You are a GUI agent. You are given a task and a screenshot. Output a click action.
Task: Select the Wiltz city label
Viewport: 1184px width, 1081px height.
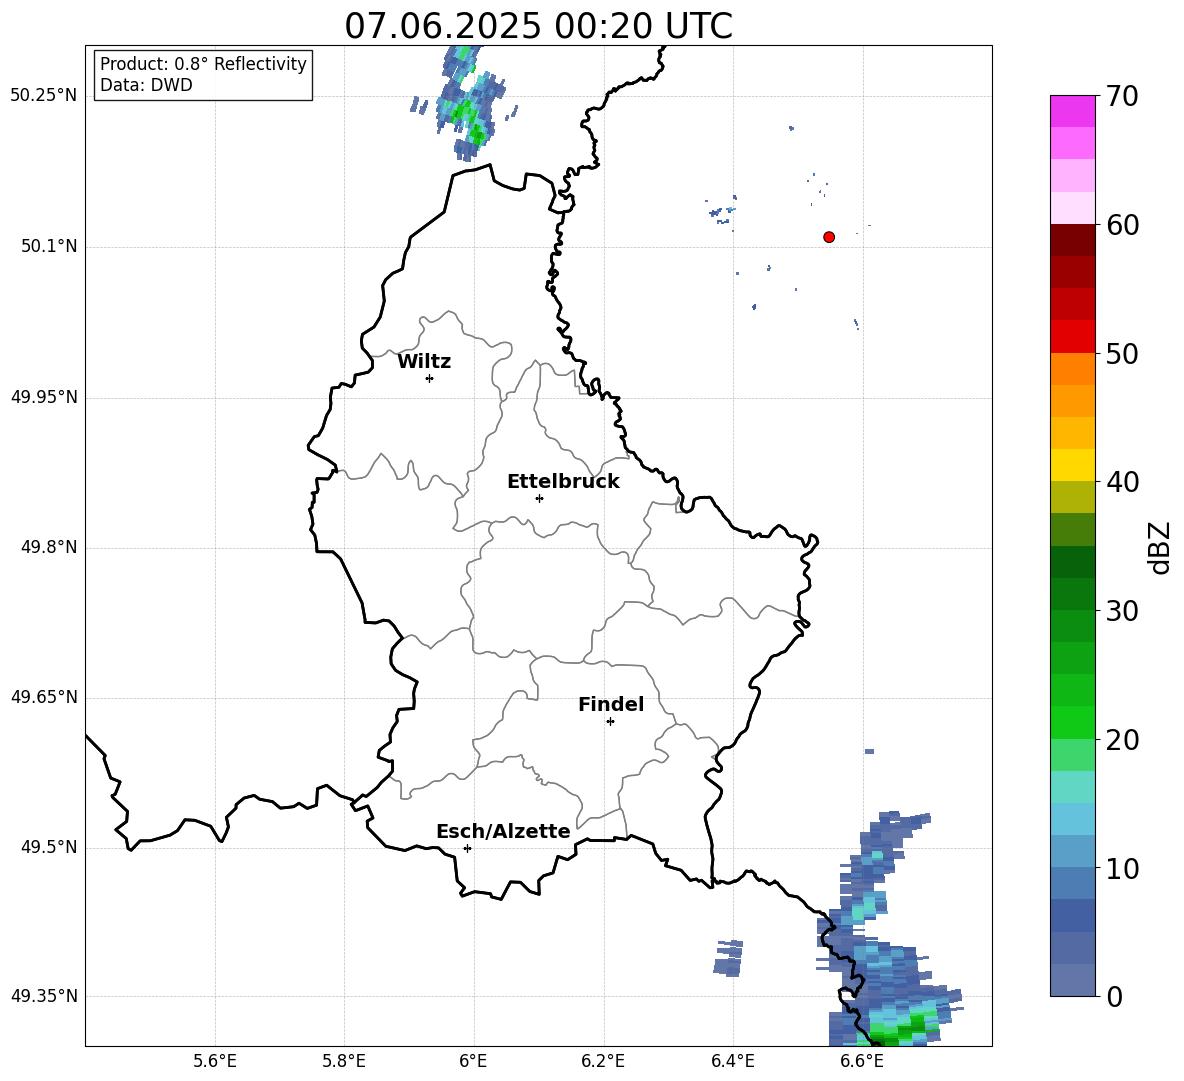tap(424, 361)
